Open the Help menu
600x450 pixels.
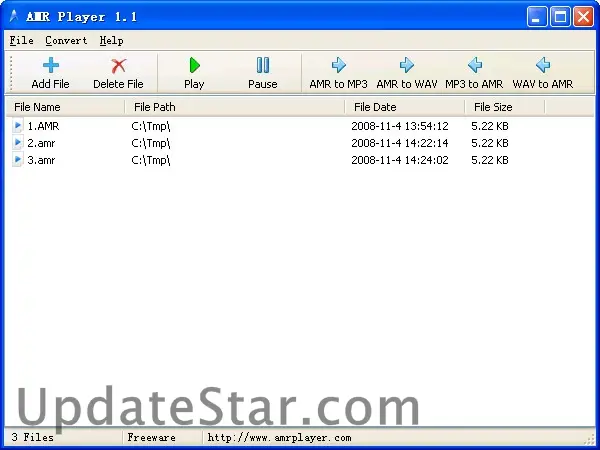click(111, 40)
